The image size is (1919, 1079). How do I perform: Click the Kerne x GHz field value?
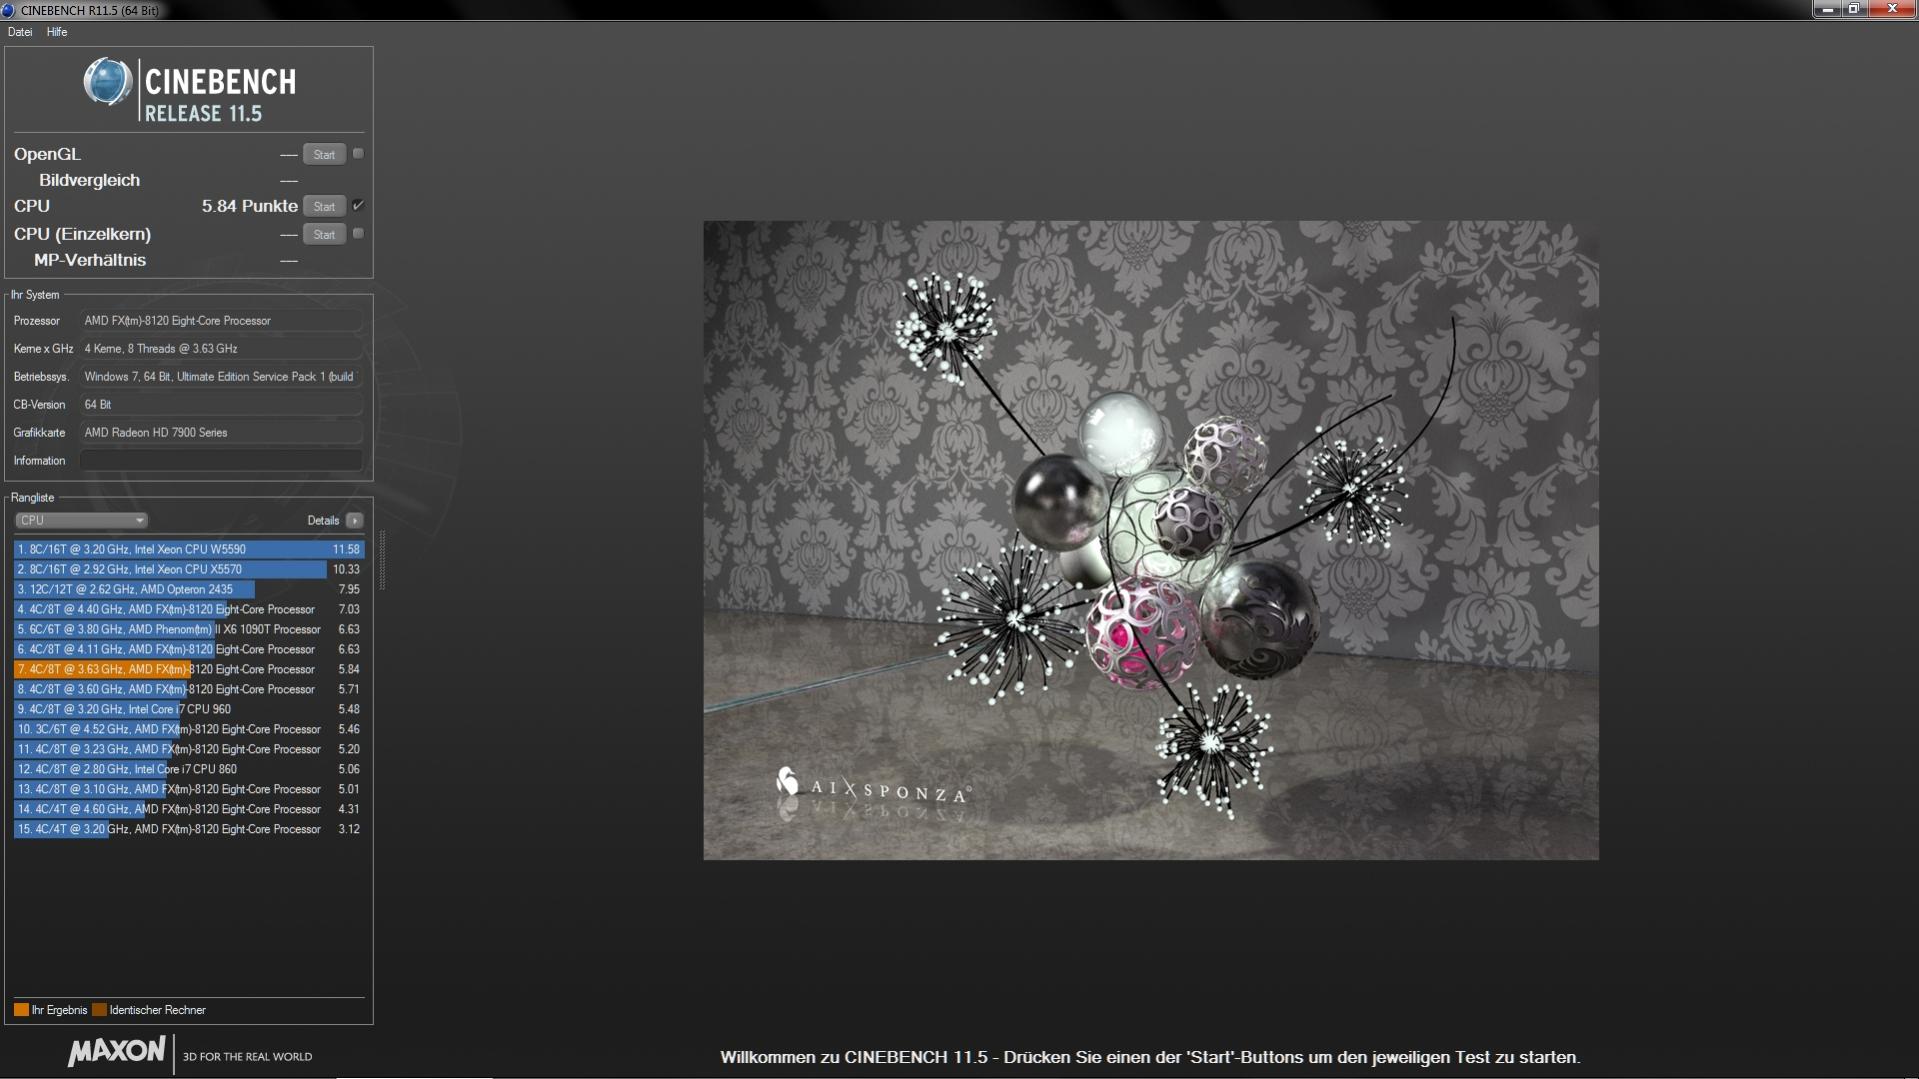pyautogui.click(x=221, y=349)
